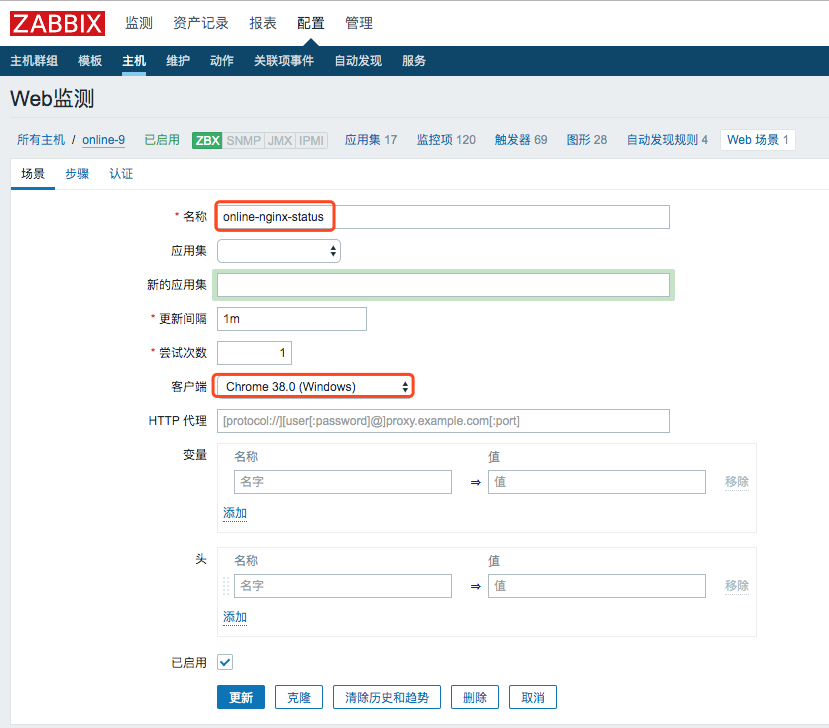Open the 监控项 120 link

pos(446,140)
